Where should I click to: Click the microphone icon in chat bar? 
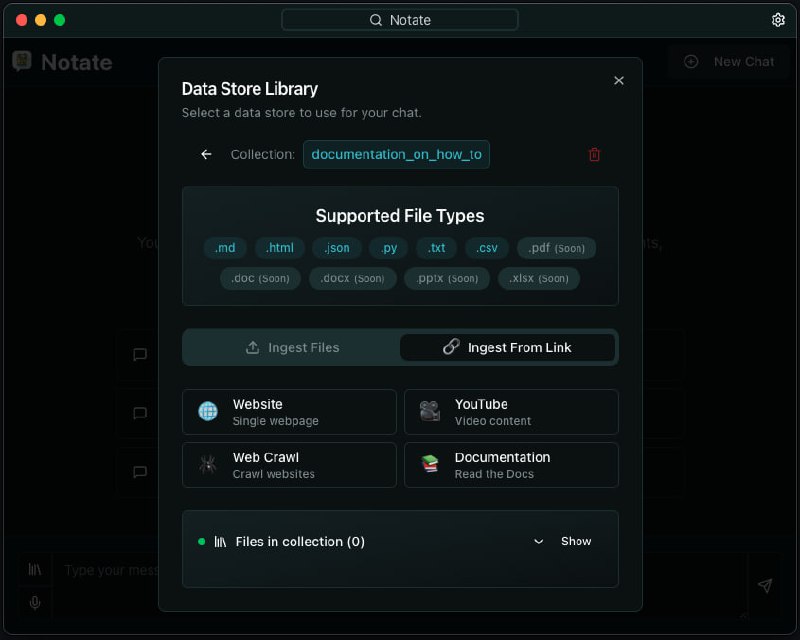pyautogui.click(x=35, y=602)
